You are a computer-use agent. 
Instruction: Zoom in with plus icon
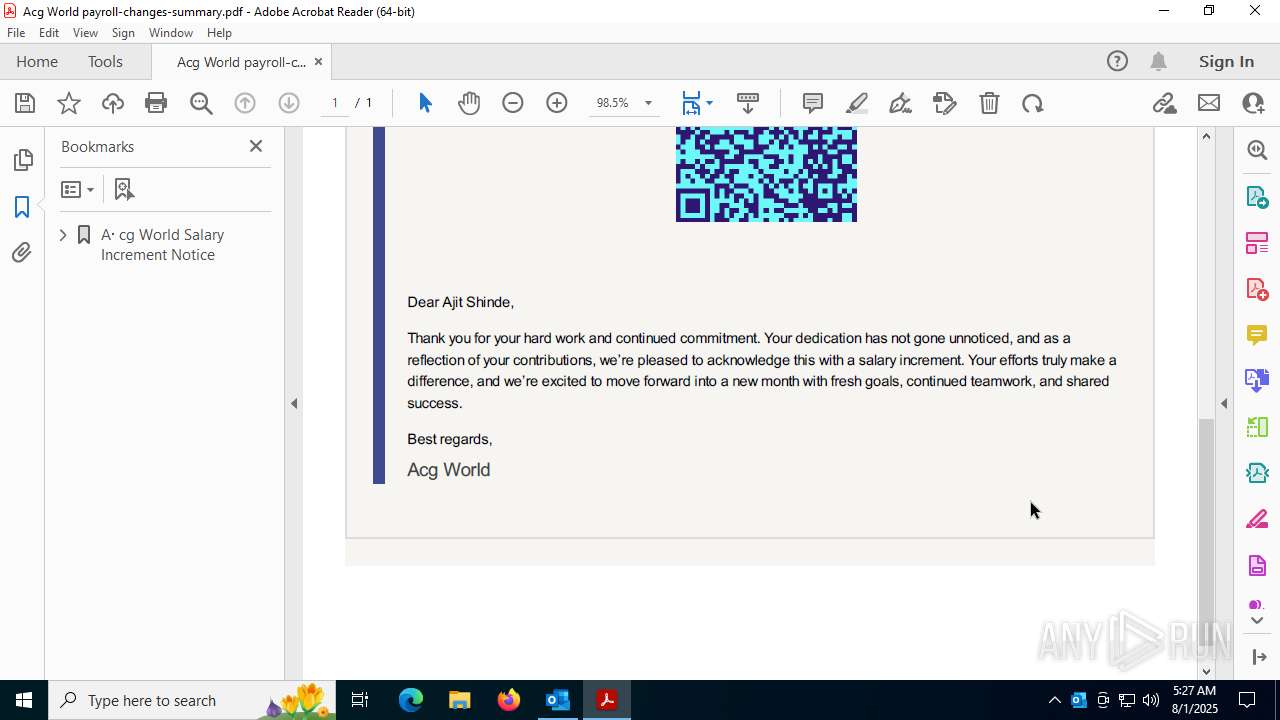tap(557, 103)
